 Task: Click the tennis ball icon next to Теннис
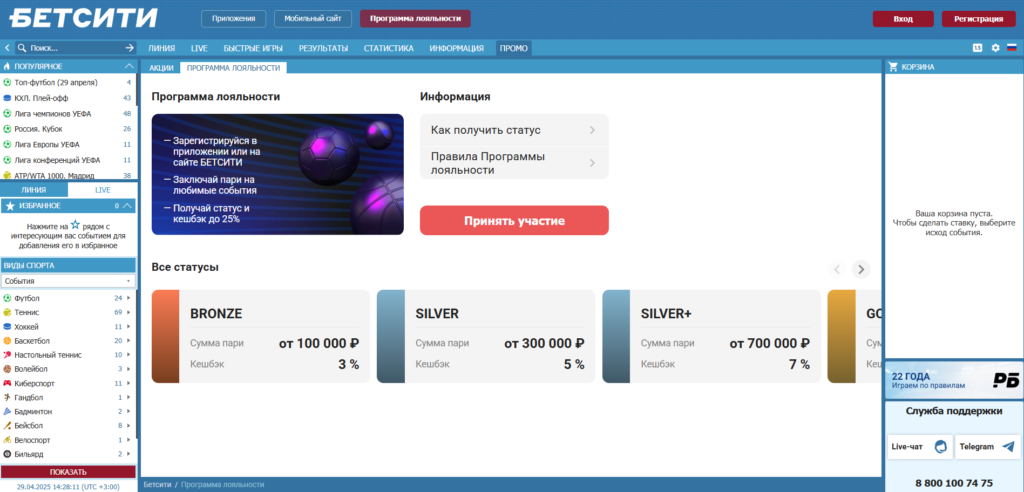pyautogui.click(x=7, y=312)
